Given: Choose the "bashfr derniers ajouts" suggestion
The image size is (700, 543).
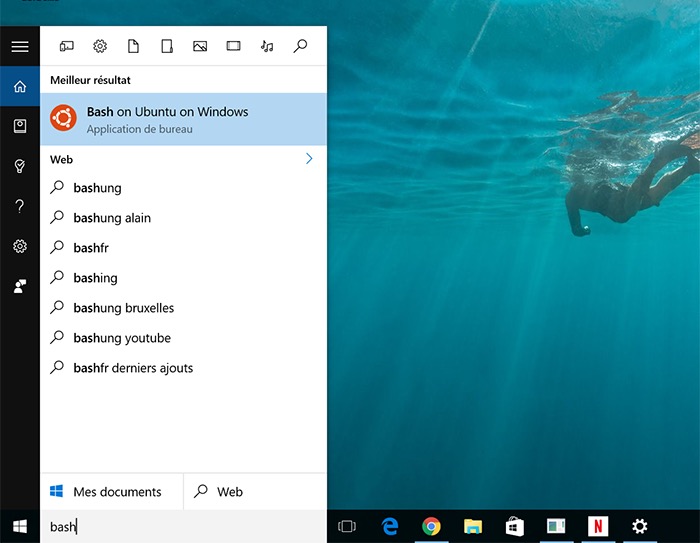Looking at the screenshot, I should click(133, 368).
